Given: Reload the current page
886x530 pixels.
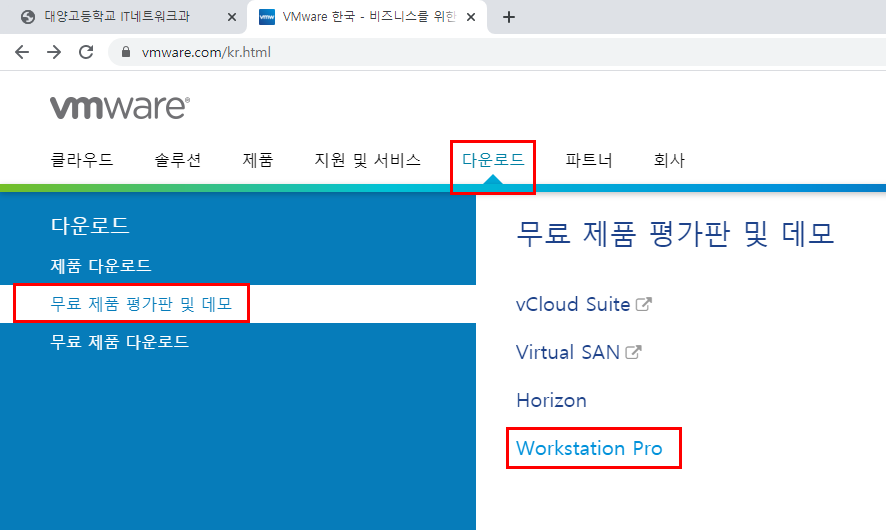Looking at the screenshot, I should (x=86, y=52).
